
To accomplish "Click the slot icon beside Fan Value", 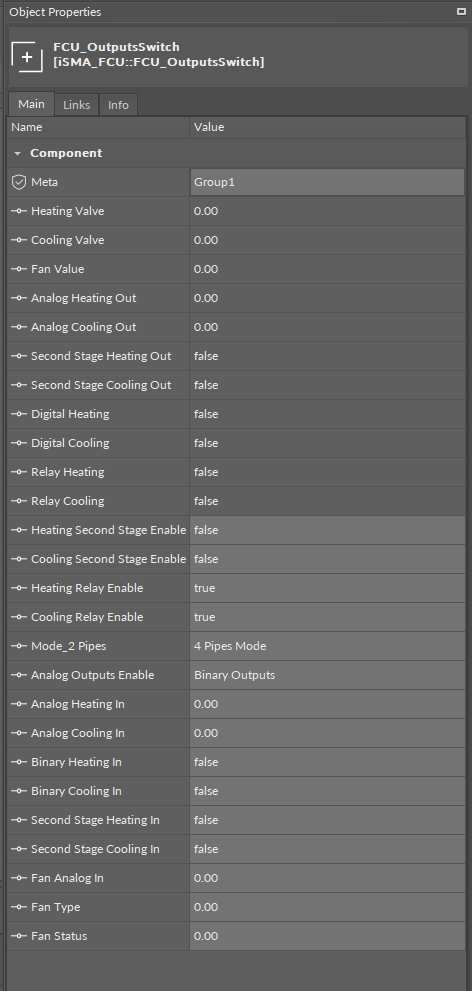I will coord(19,269).
